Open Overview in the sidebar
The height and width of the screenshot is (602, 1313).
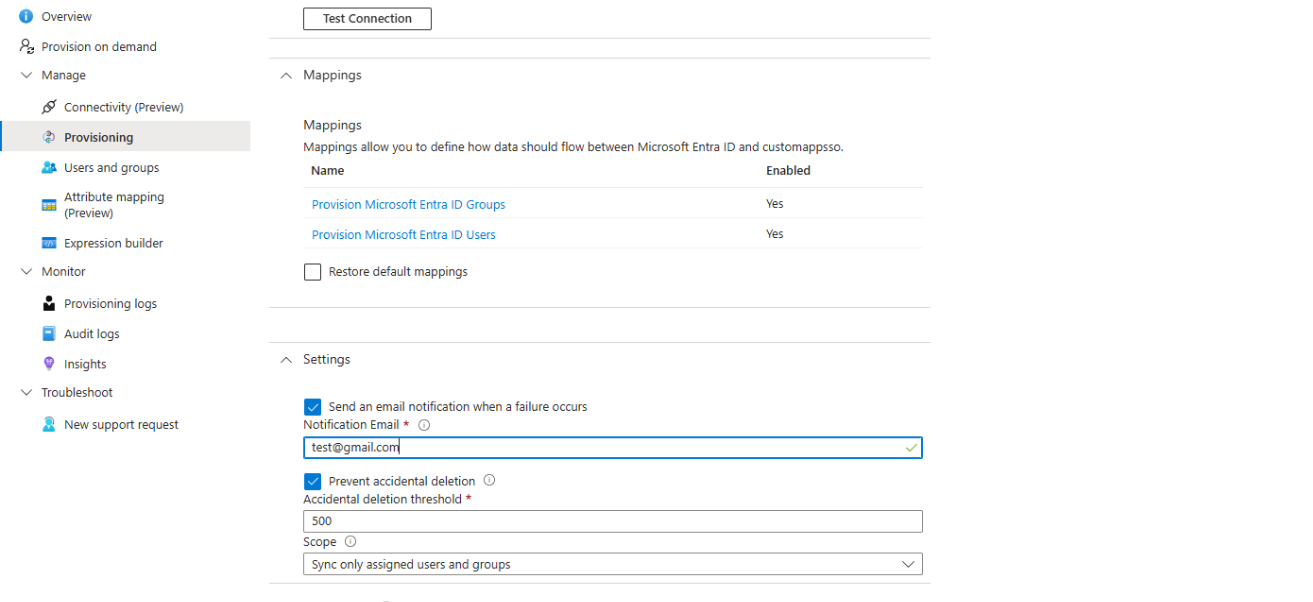66,17
